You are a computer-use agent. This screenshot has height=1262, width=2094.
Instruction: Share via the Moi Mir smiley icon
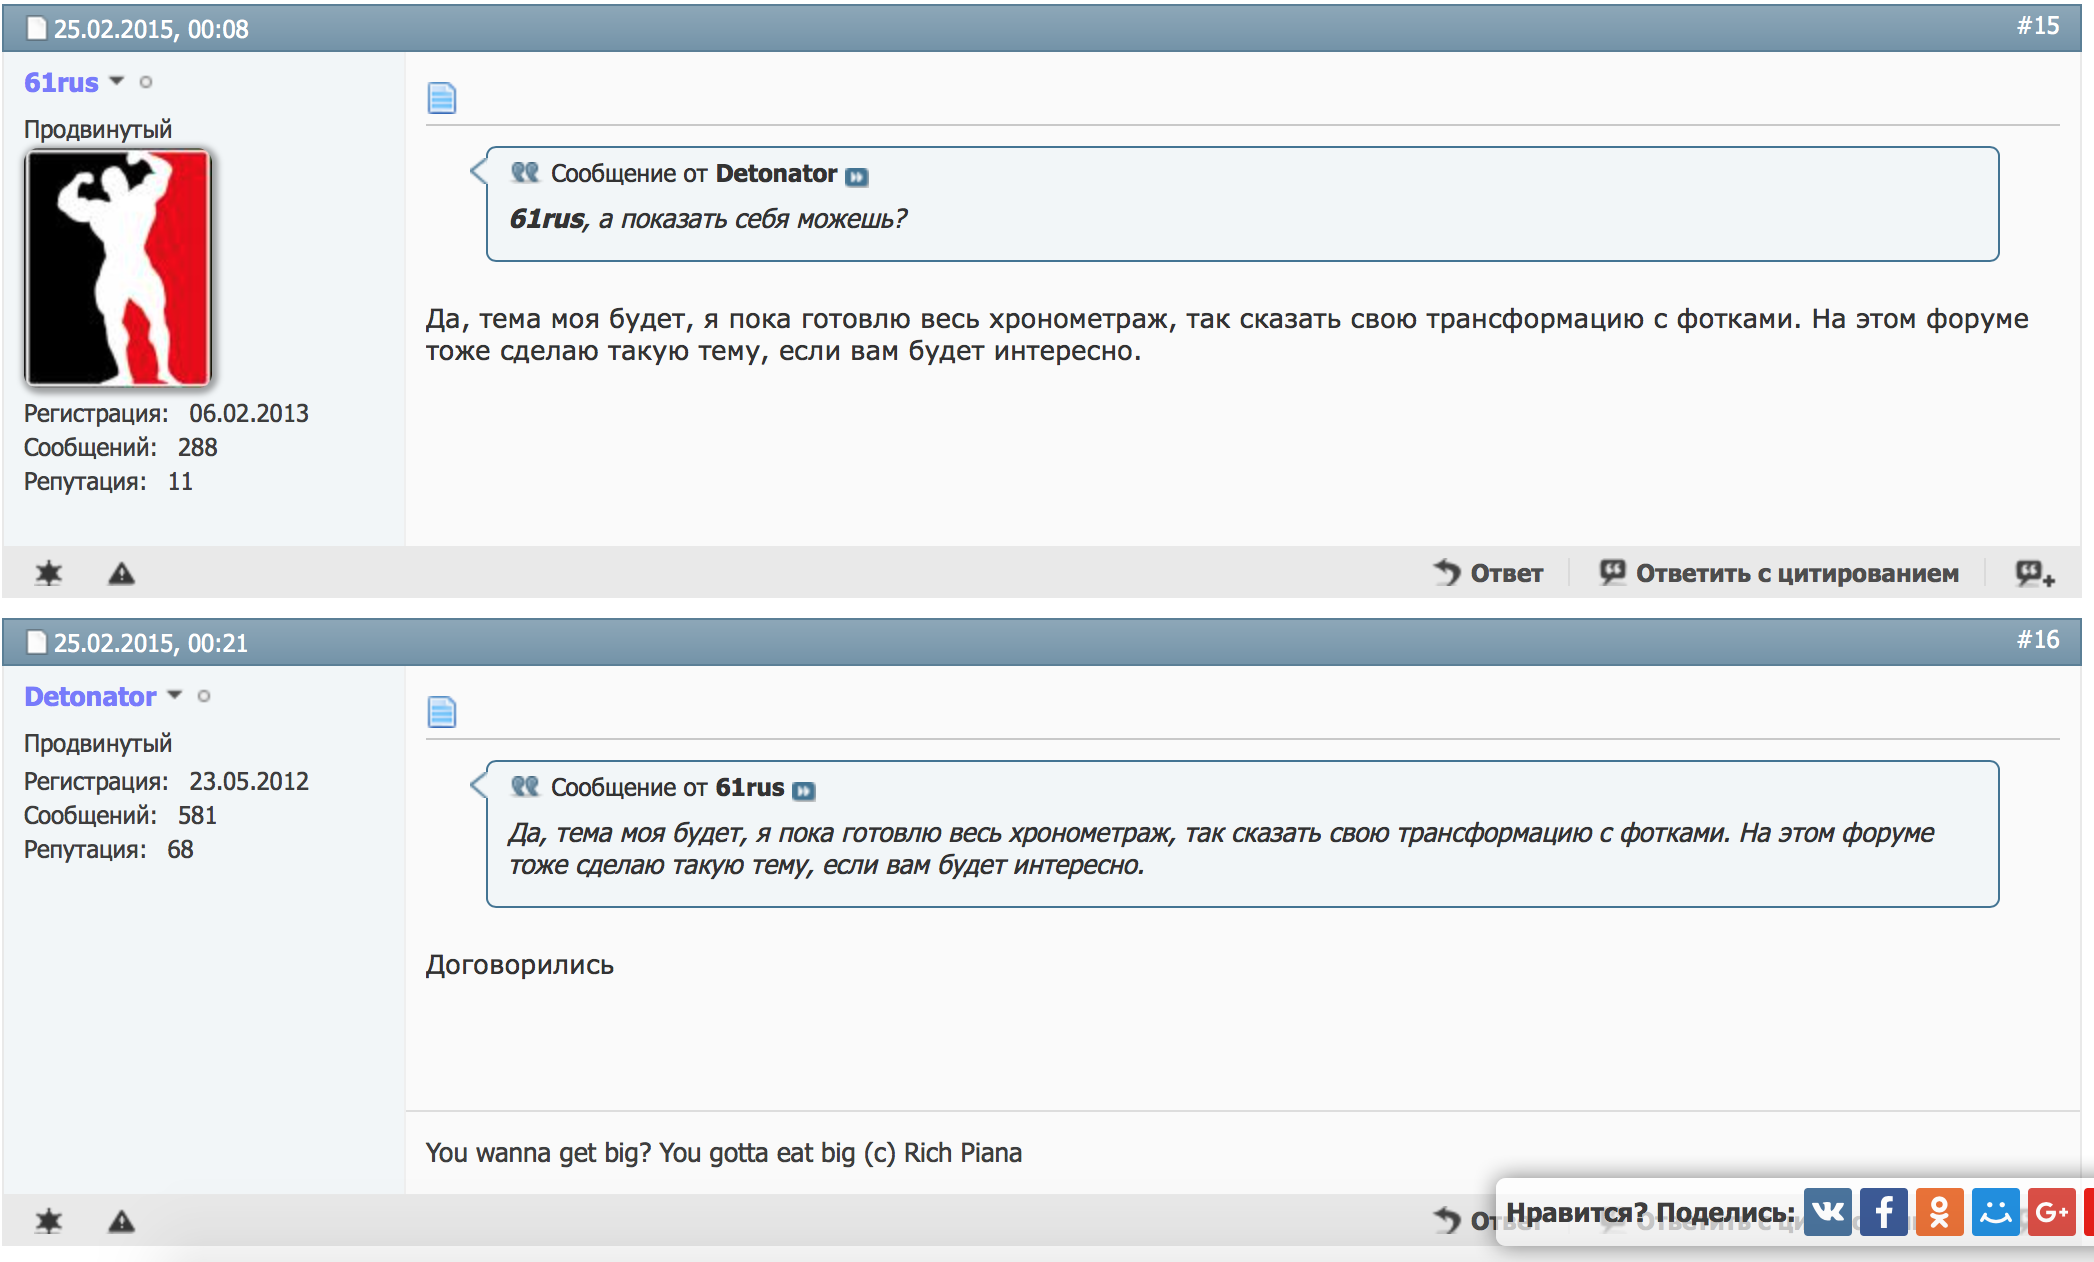point(1995,1212)
